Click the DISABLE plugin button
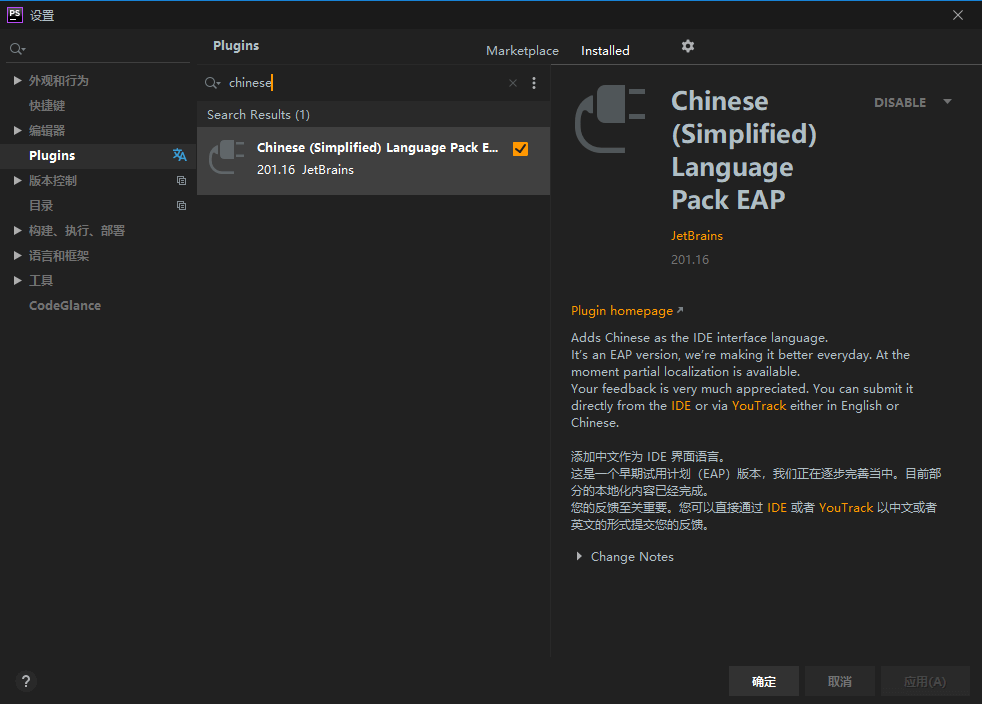 (x=900, y=102)
